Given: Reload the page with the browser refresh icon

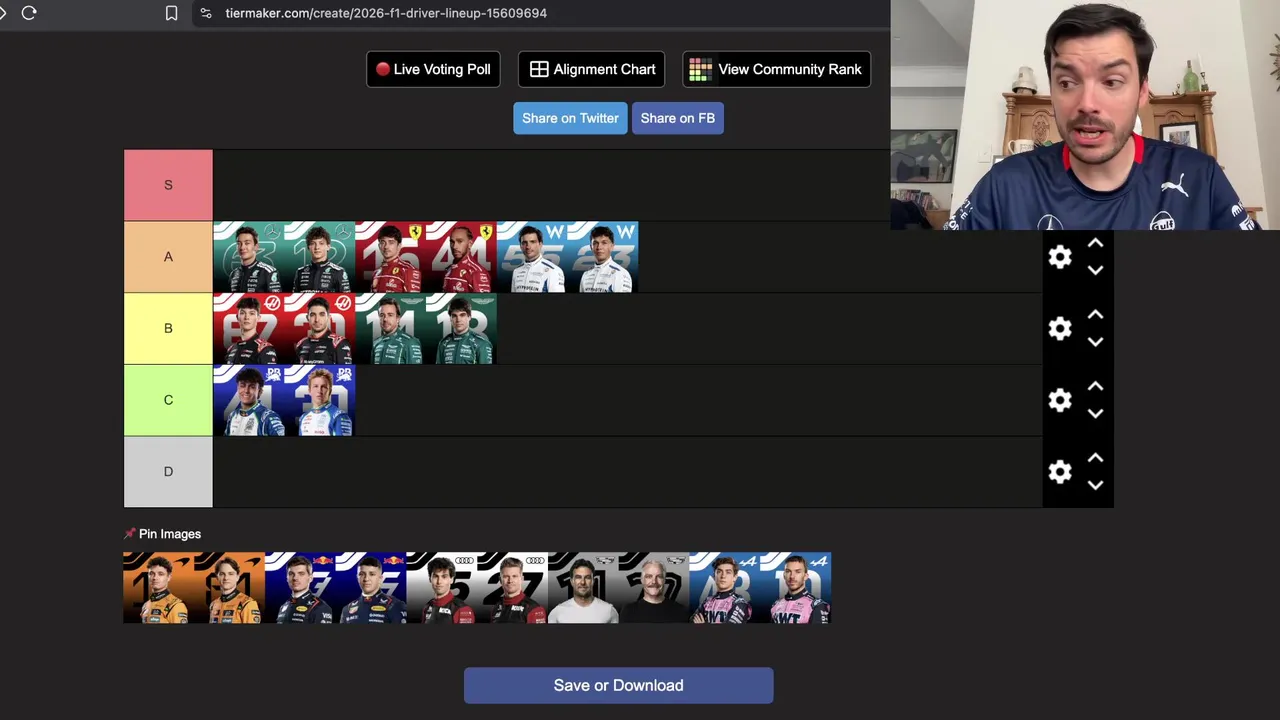Looking at the screenshot, I should [29, 13].
